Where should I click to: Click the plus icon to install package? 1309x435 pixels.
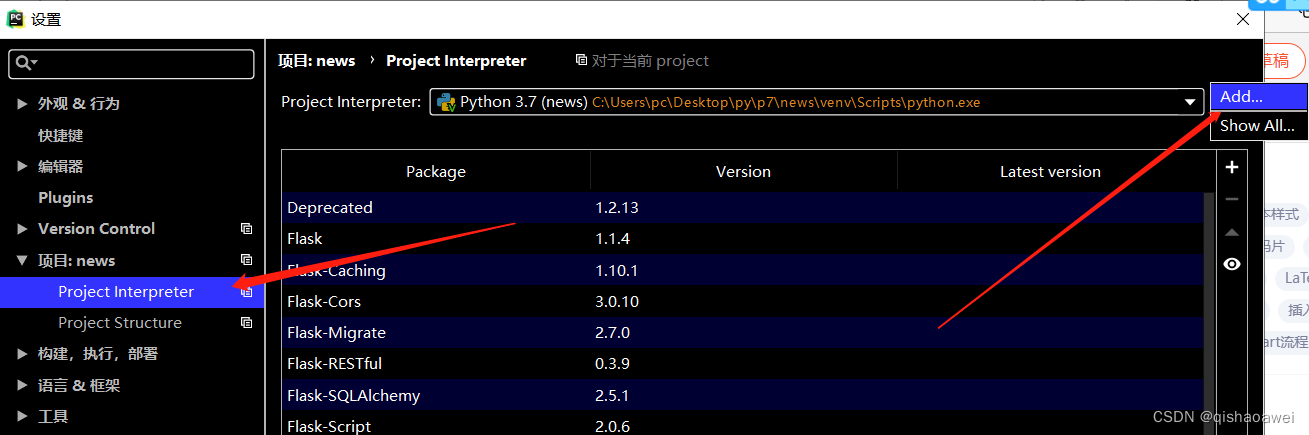coord(1232,168)
